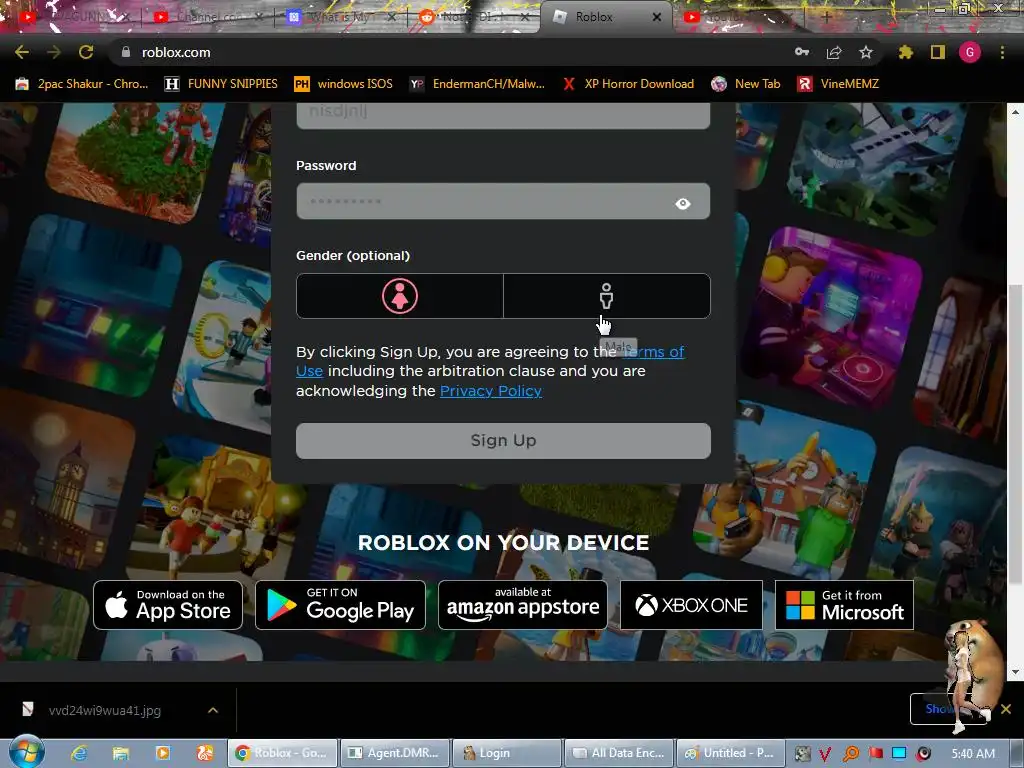Open the windows ISOS bookmark
Image resolution: width=1024 pixels, height=768 pixels.
tap(344, 84)
